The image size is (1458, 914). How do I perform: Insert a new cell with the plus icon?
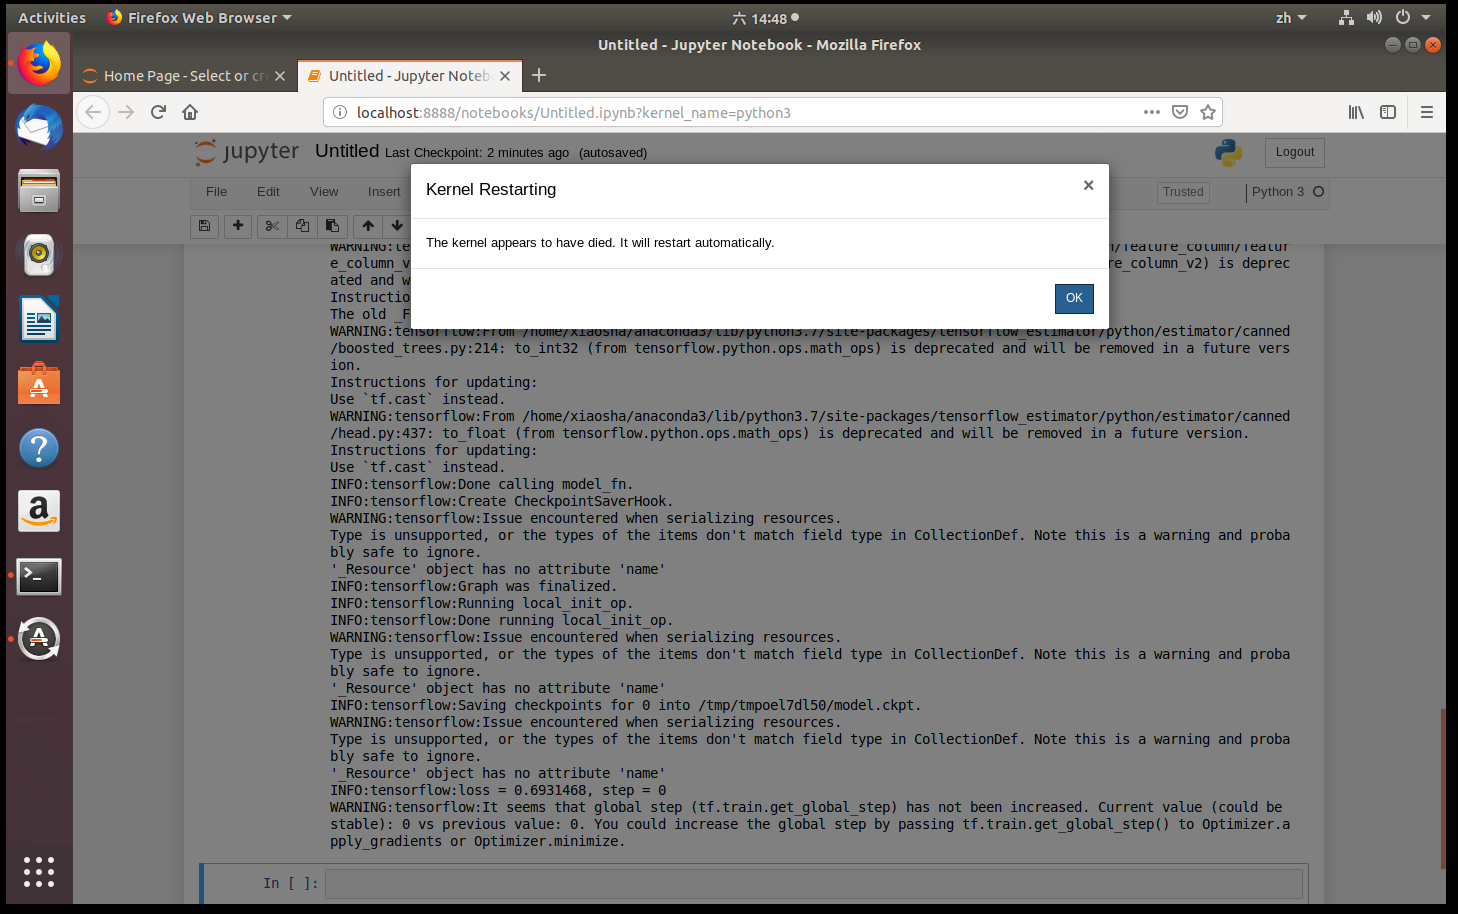click(238, 226)
